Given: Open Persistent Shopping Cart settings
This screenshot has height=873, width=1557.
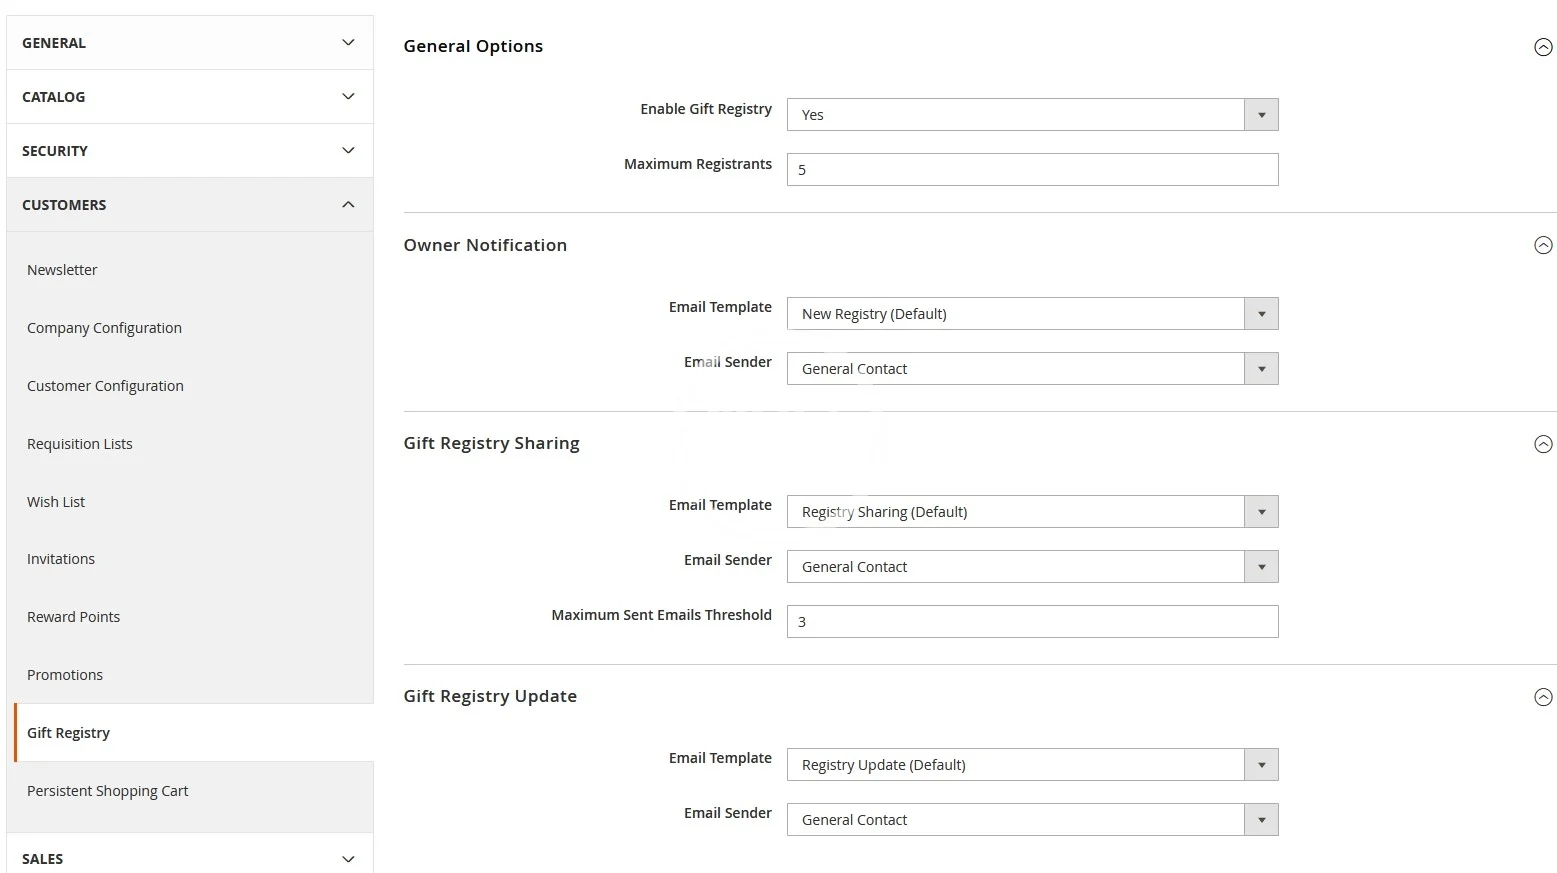Looking at the screenshot, I should click(x=107, y=791).
